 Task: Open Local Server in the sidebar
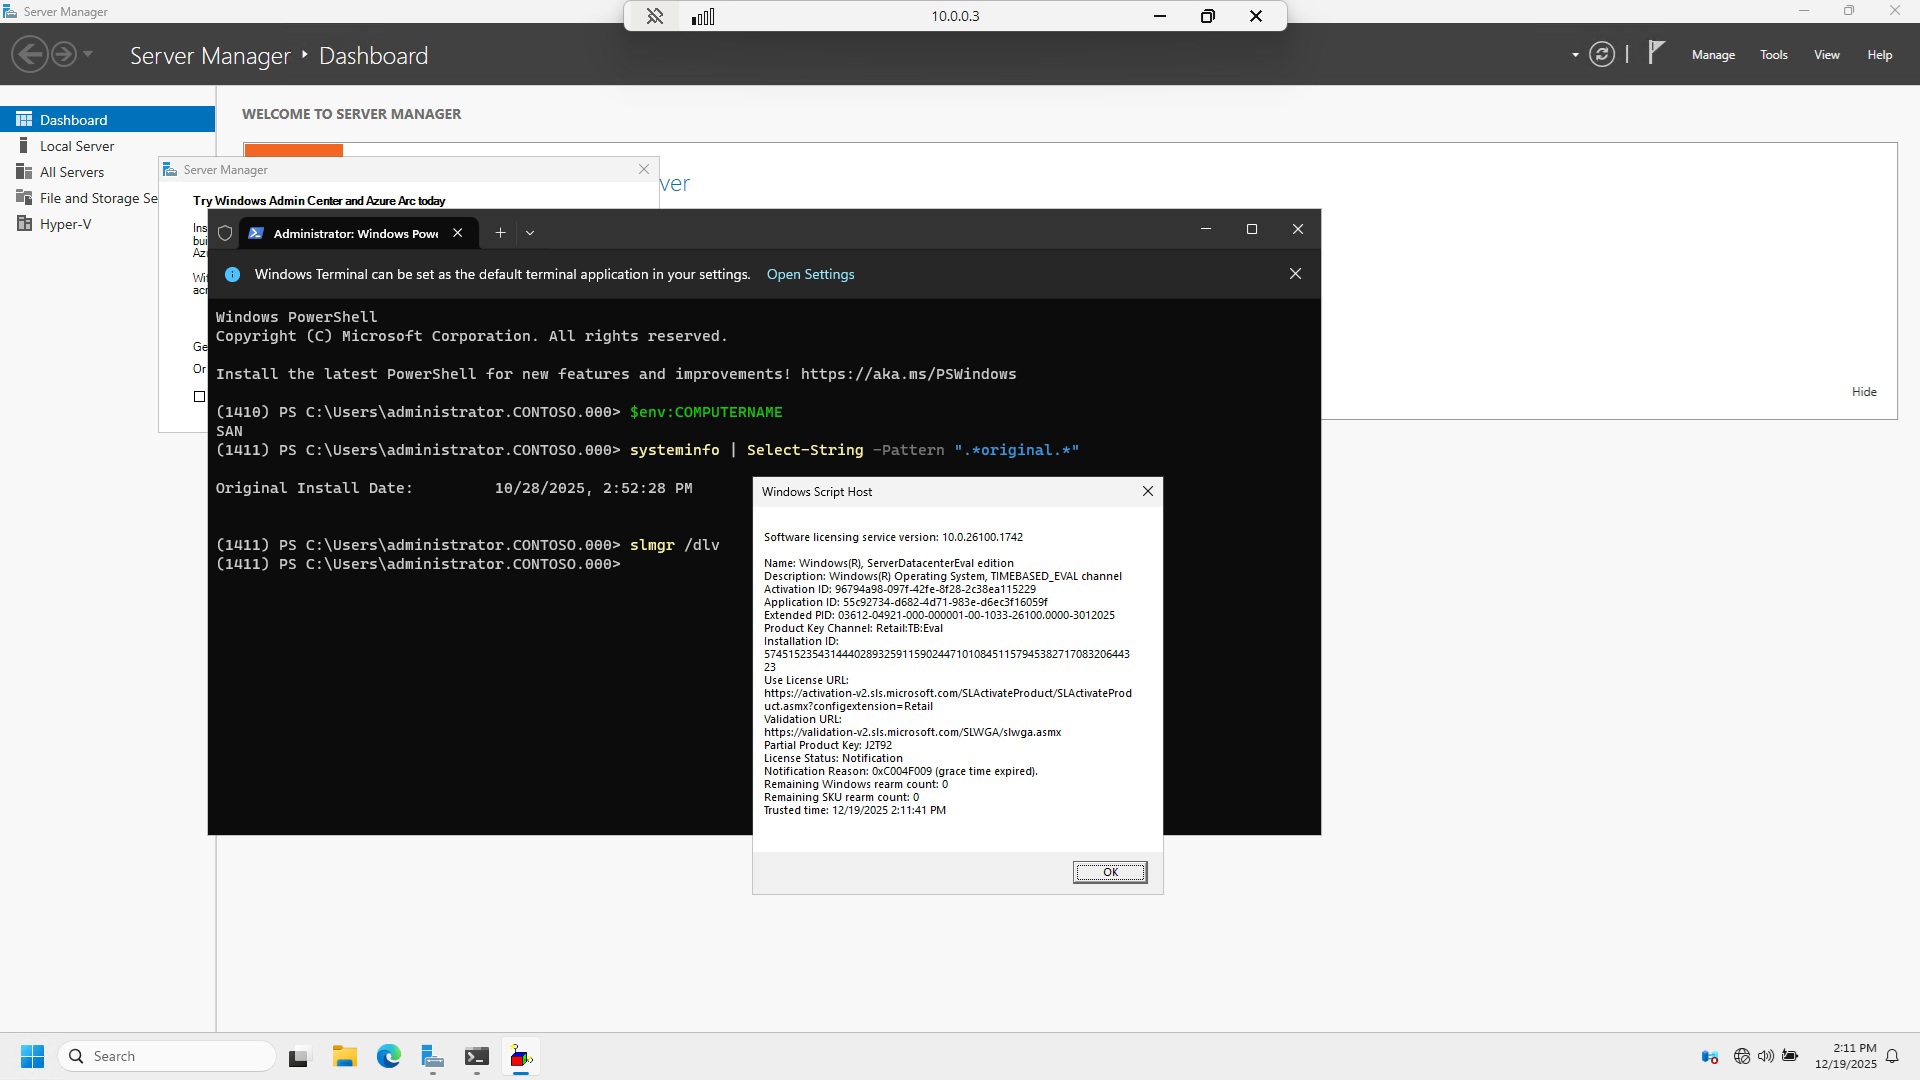tap(77, 146)
